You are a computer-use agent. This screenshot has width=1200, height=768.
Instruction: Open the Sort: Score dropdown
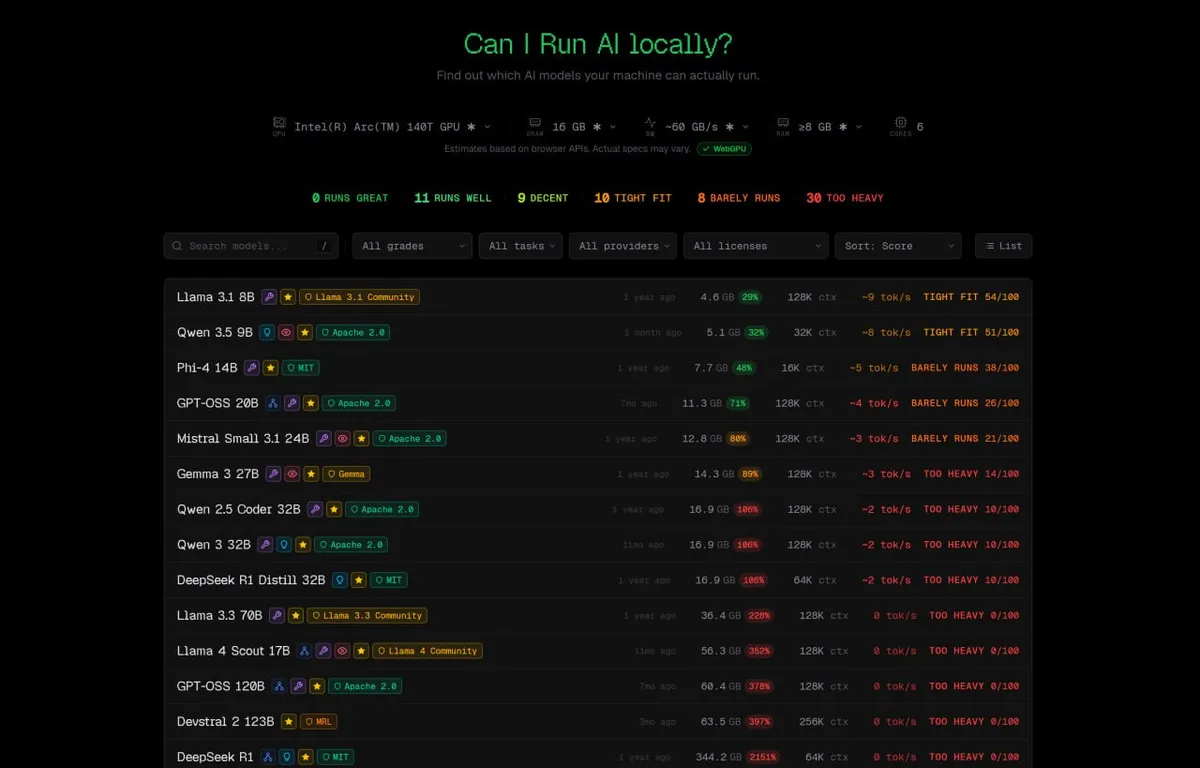(897, 245)
